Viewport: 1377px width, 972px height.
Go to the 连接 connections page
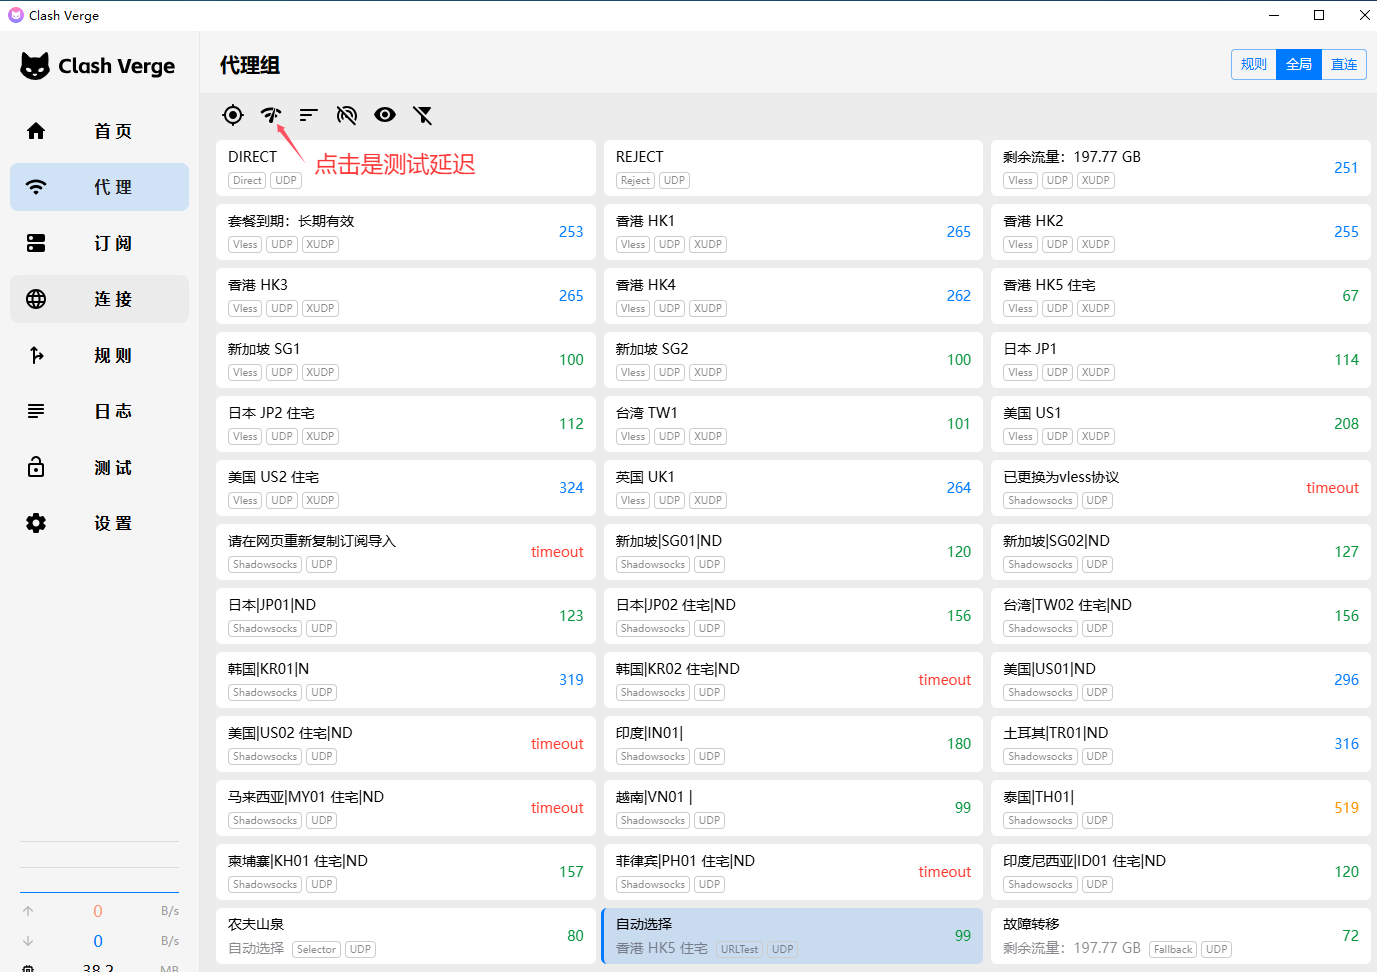click(x=99, y=299)
